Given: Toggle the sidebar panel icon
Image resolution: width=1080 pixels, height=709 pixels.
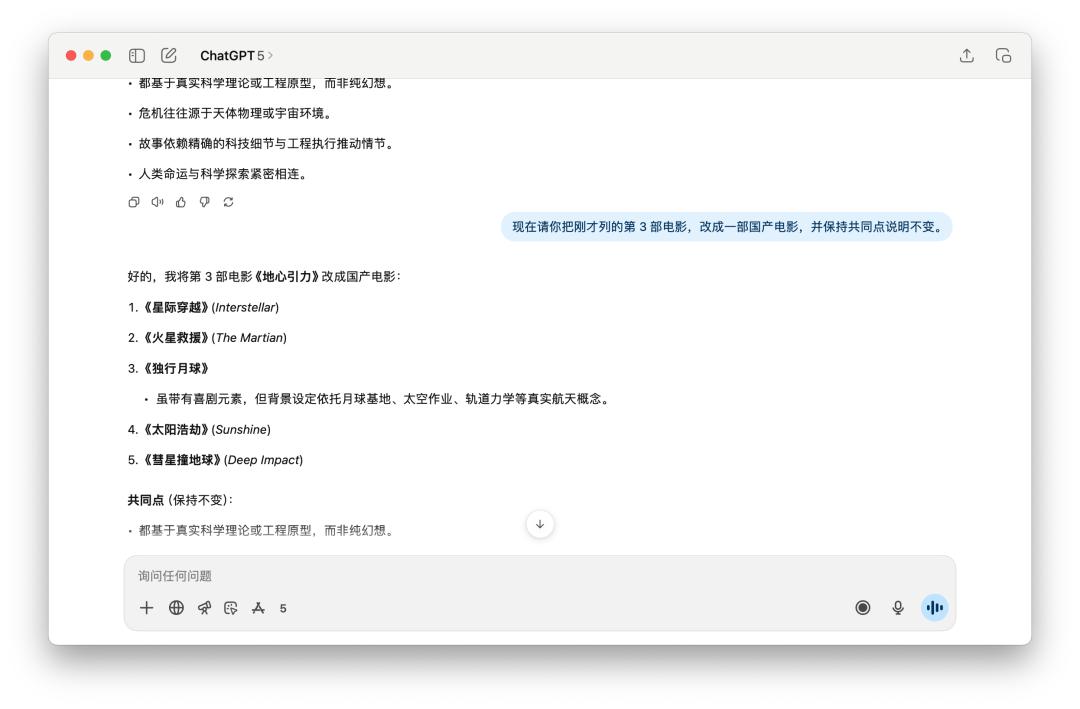Looking at the screenshot, I should point(136,56).
